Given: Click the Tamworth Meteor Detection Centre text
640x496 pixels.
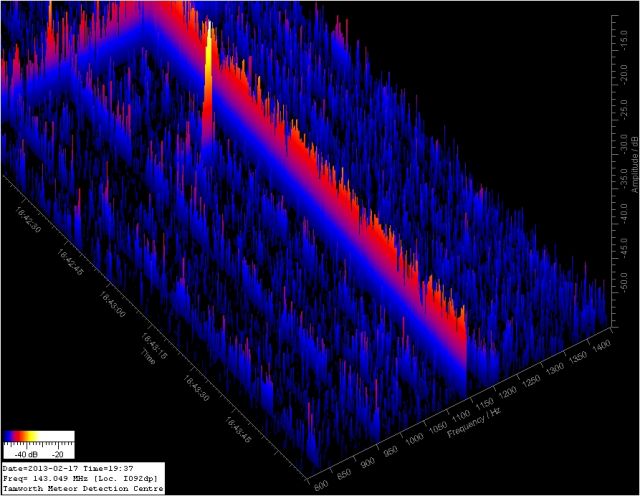Looking at the screenshot, I should (x=83, y=488).
